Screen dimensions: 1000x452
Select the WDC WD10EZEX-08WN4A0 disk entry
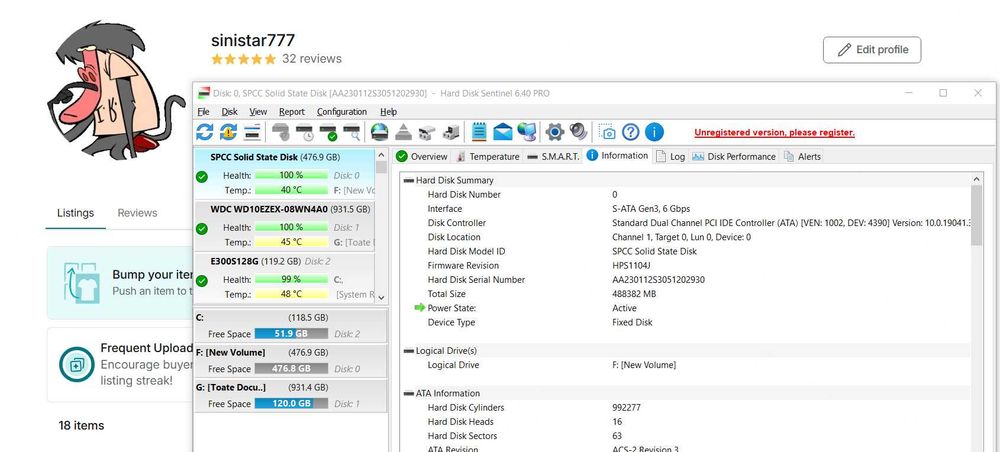point(284,226)
